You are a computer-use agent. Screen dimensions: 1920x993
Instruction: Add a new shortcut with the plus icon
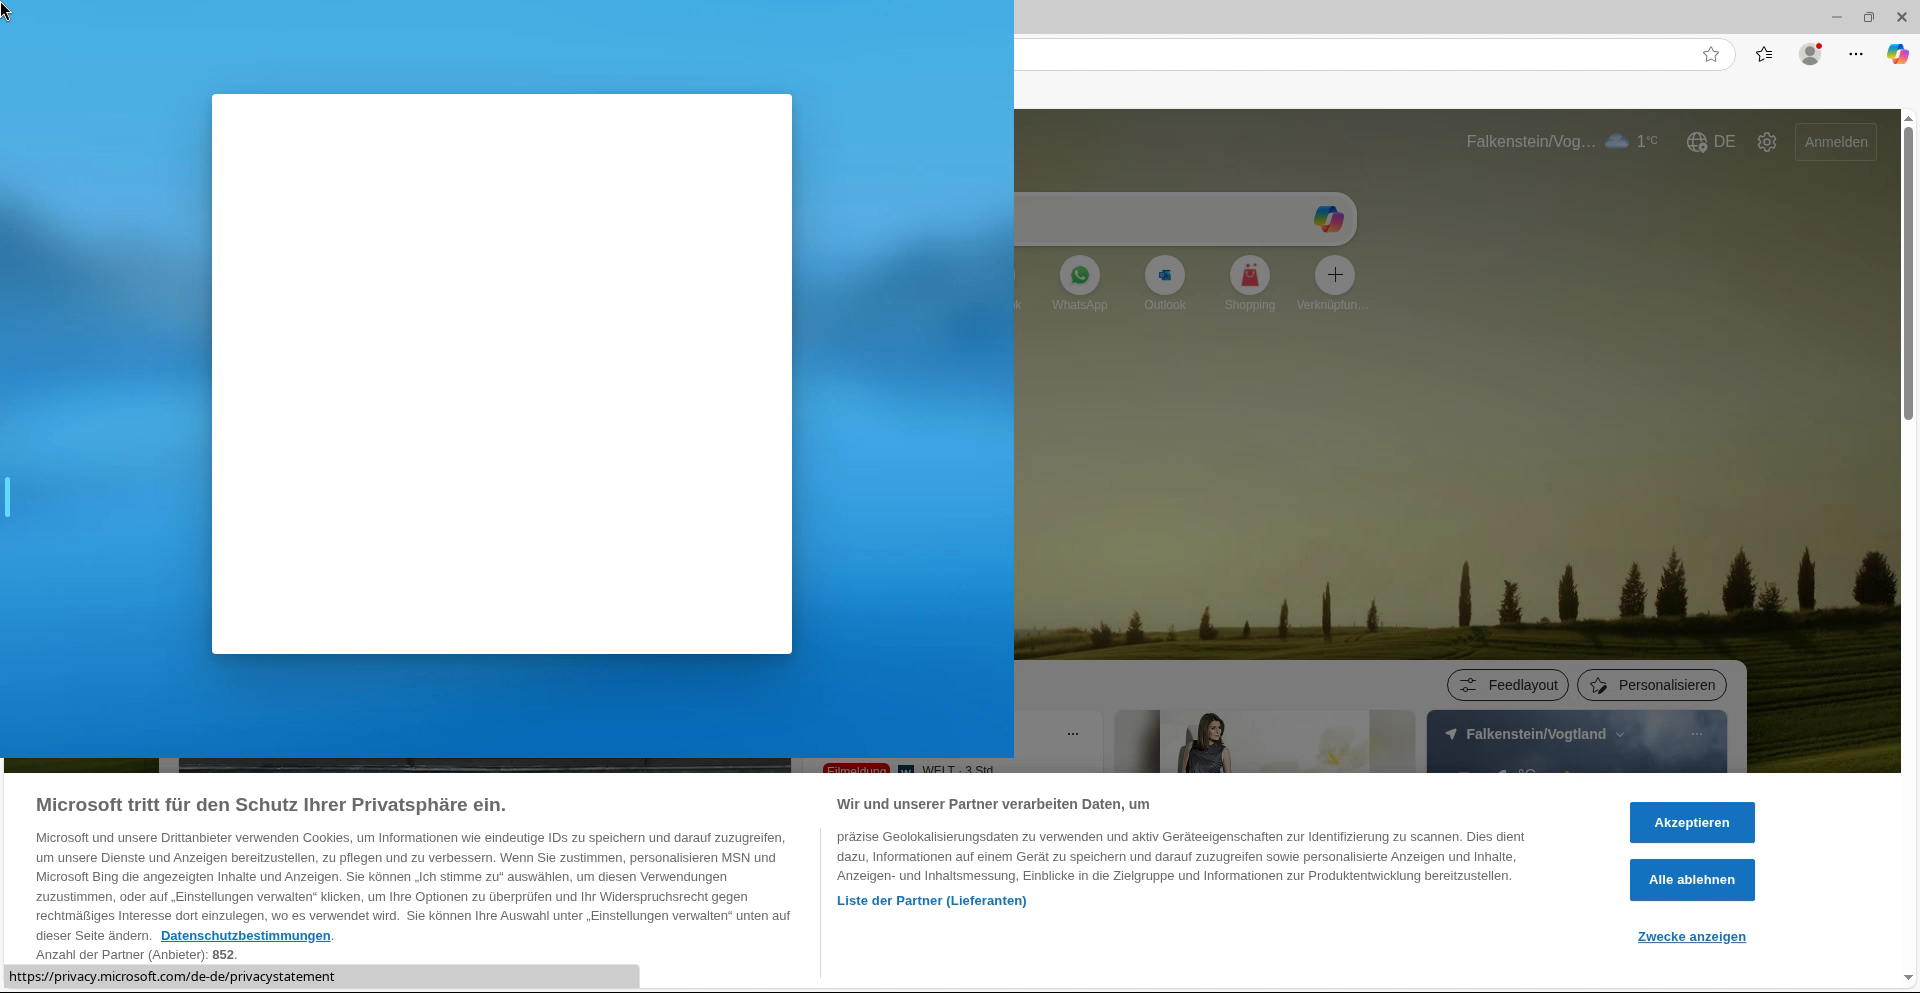pyautogui.click(x=1334, y=276)
